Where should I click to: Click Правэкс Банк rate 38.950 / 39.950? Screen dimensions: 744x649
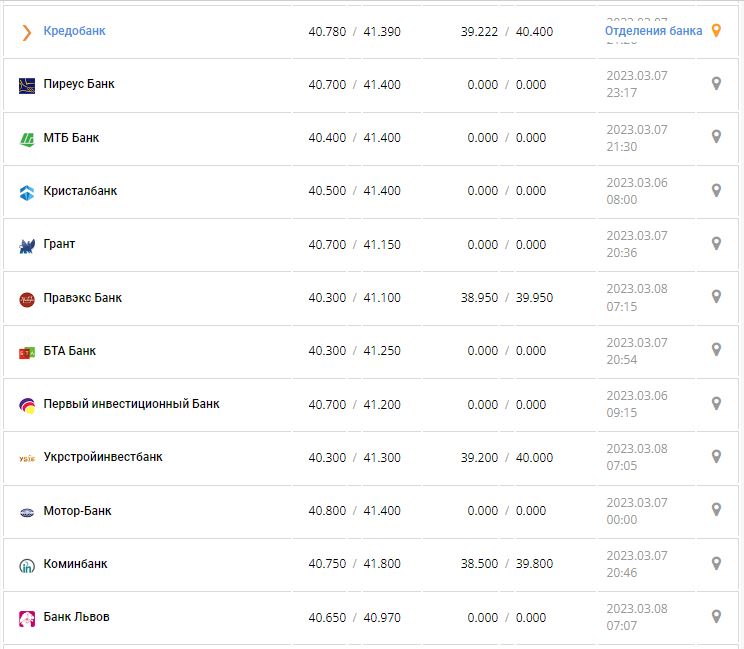point(506,298)
